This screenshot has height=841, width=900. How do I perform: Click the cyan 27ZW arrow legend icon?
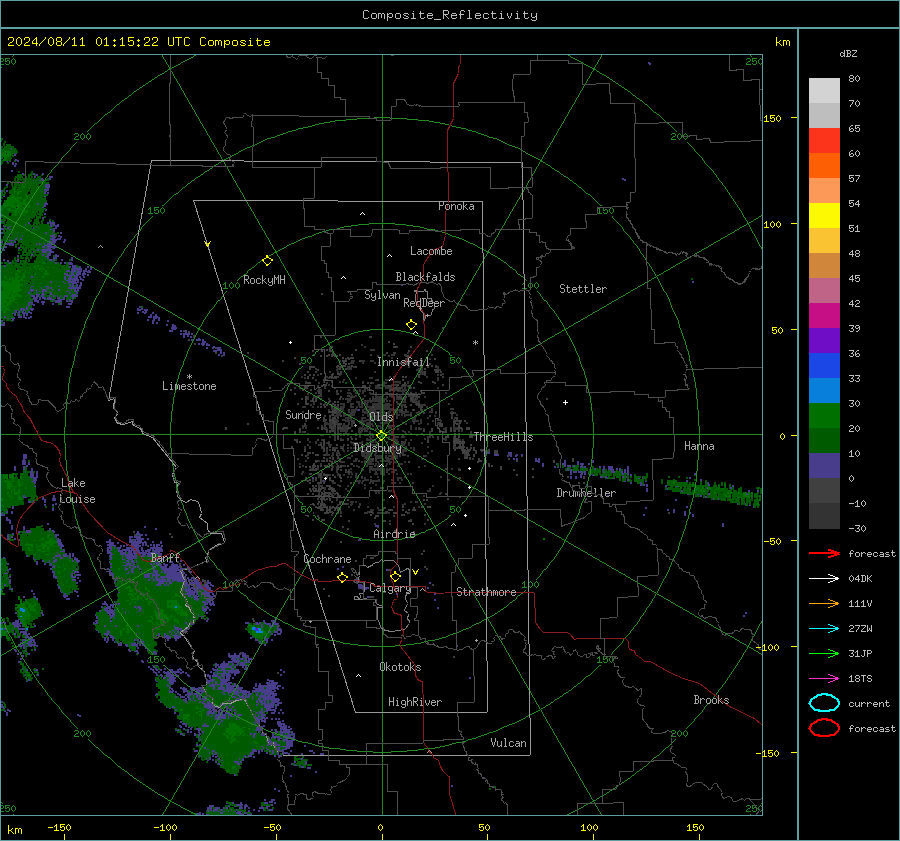click(824, 629)
